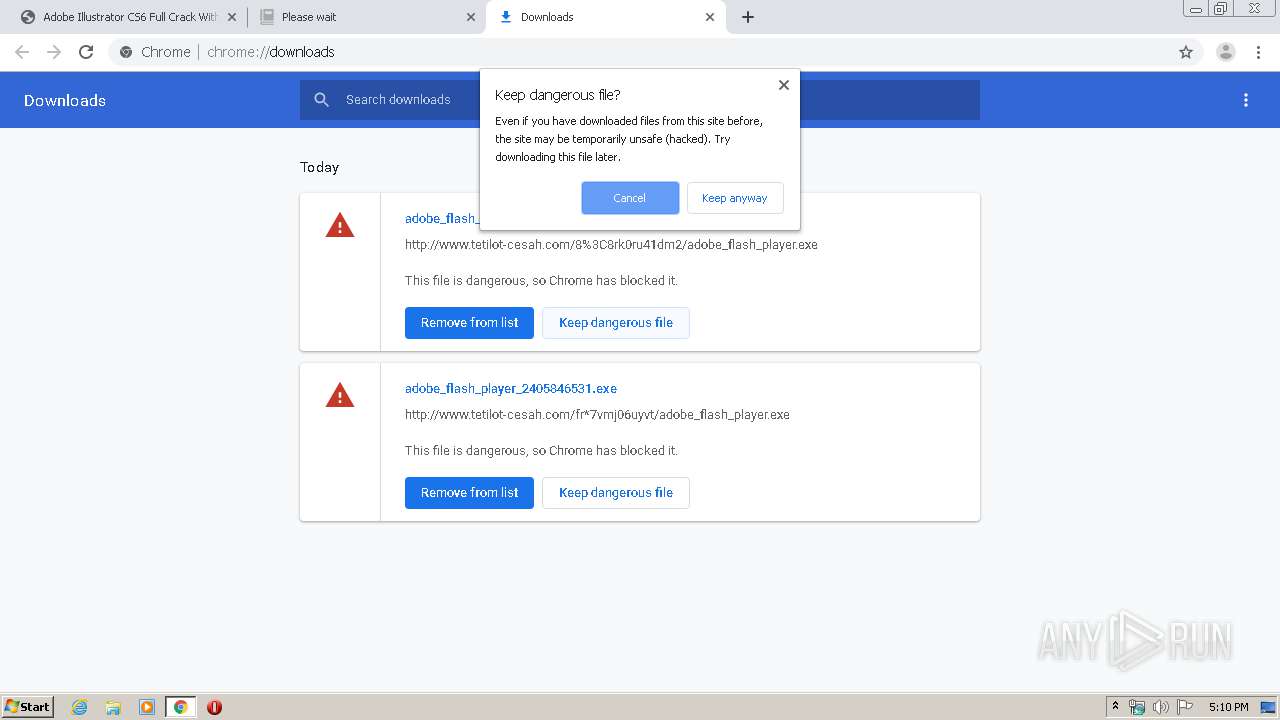Keep dangerous file for the first download

[616, 323]
